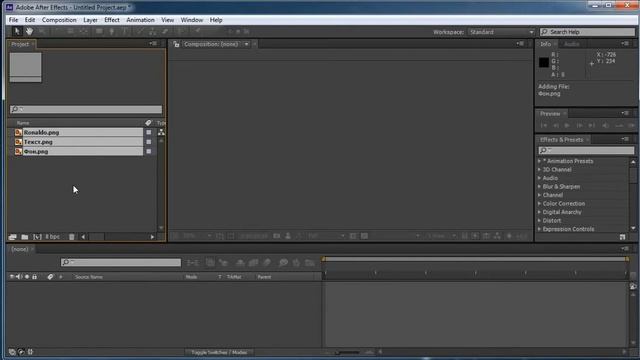Image resolution: width=640 pixels, height=360 pixels.
Task: Open the Project flowchart view icon
Action: tap(162, 132)
